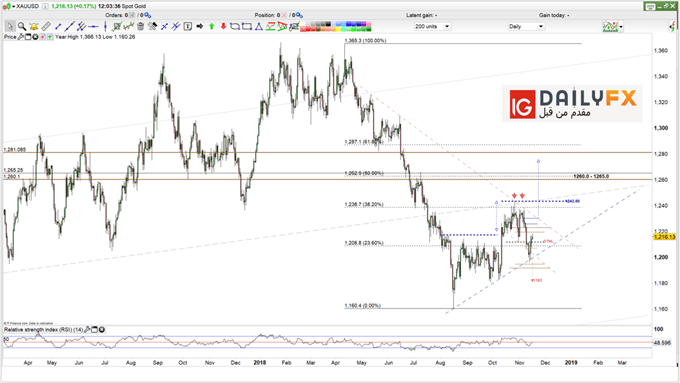Select the text box annotation tool
The width and height of the screenshot is (680, 383).
tap(188, 26)
